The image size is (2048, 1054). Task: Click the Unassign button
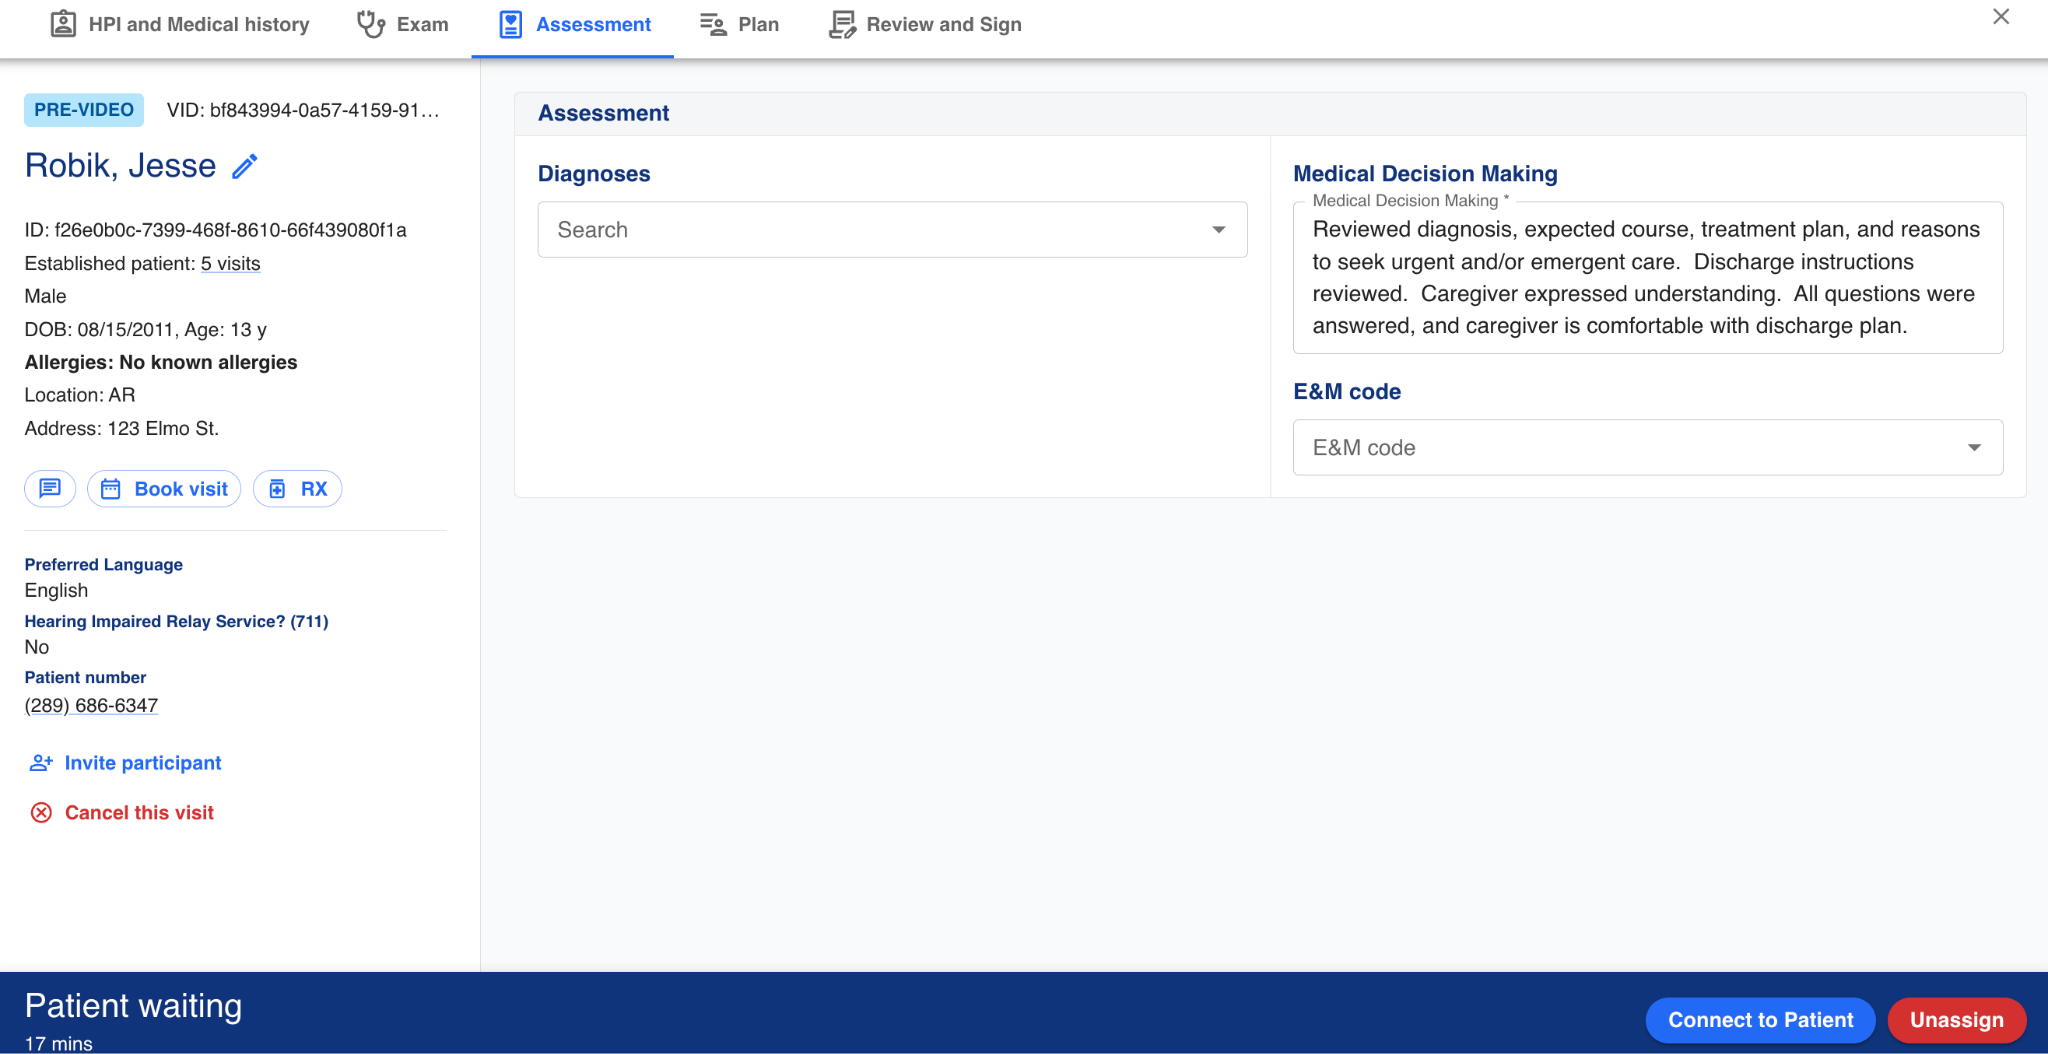[1956, 1020]
